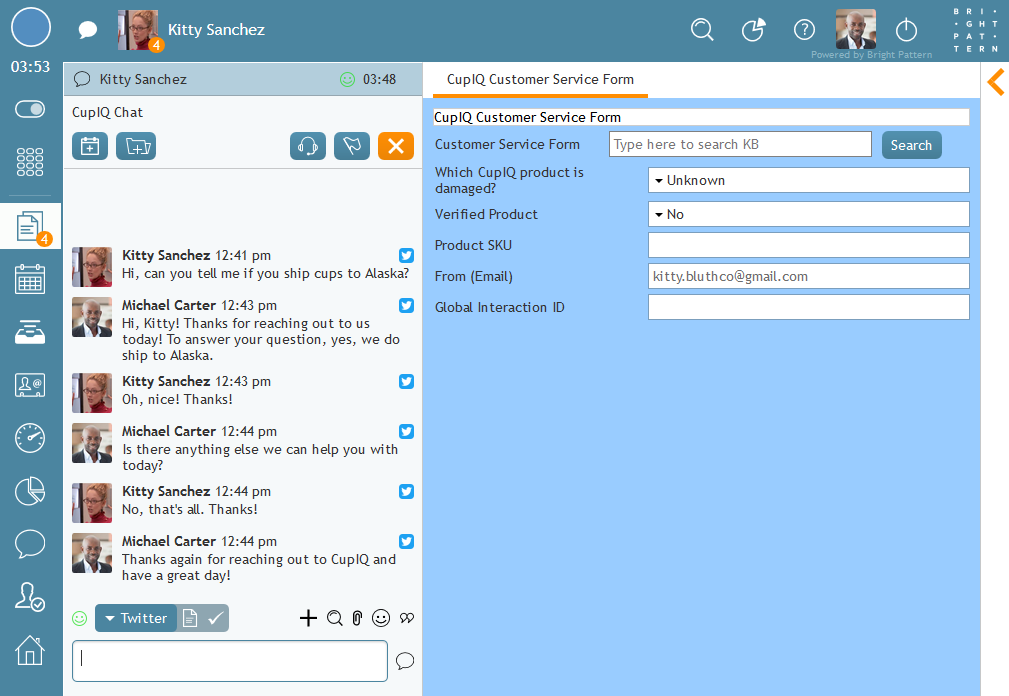Open the statistics pie icon in top bar
Image resolution: width=1009 pixels, height=696 pixels.
point(753,30)
